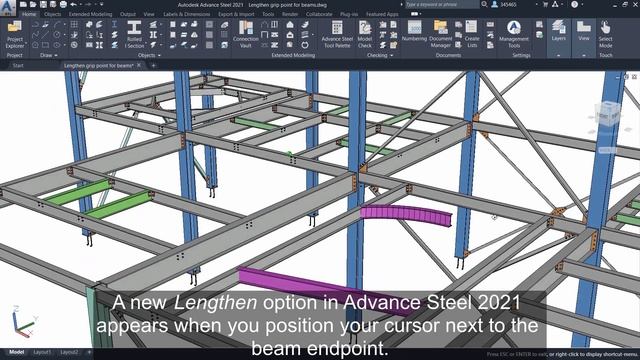
Task: Add a new drawing tab with plus button
Action: coord(153,65)
